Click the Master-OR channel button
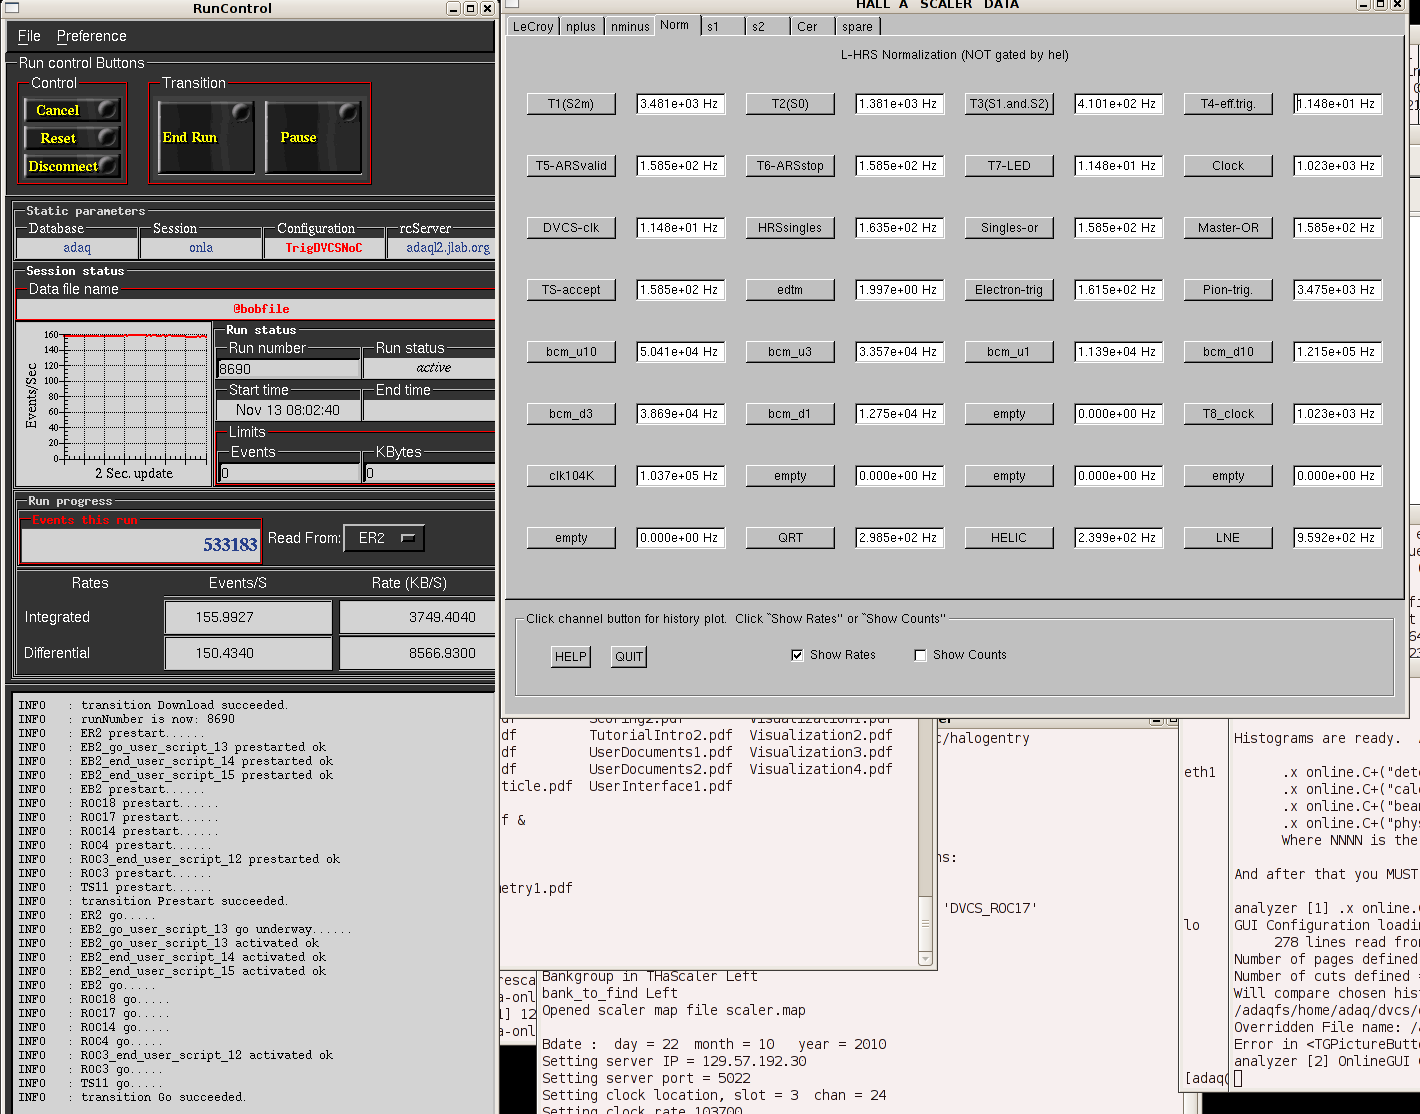The height and width of the screenshot is (1114, 1420). point(1228,228)
